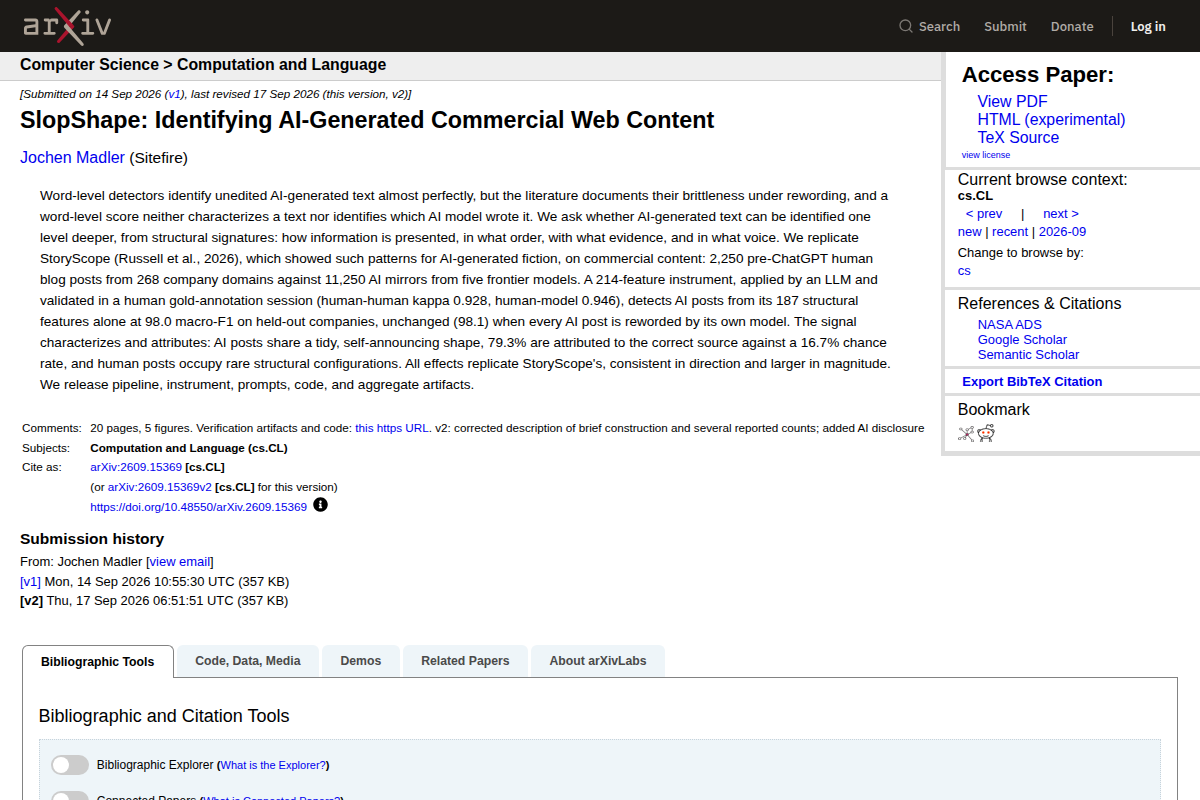Click 'Computation and Language (cs.CL)' subject text
Screen dimensions: 1200x800
(189, 448)
